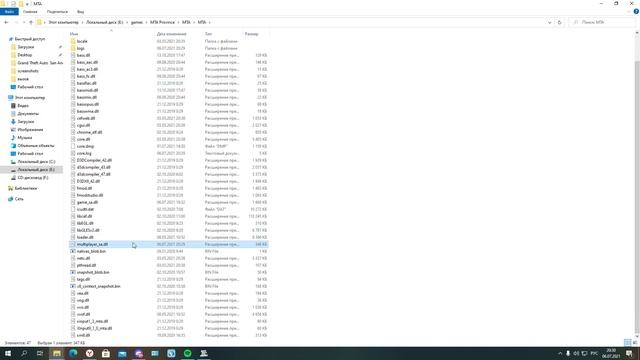Select the v8_context_snapshot.bin file icon
This screenshot has width=640, height=360.
pyautogui.click(x=73, y=286)
